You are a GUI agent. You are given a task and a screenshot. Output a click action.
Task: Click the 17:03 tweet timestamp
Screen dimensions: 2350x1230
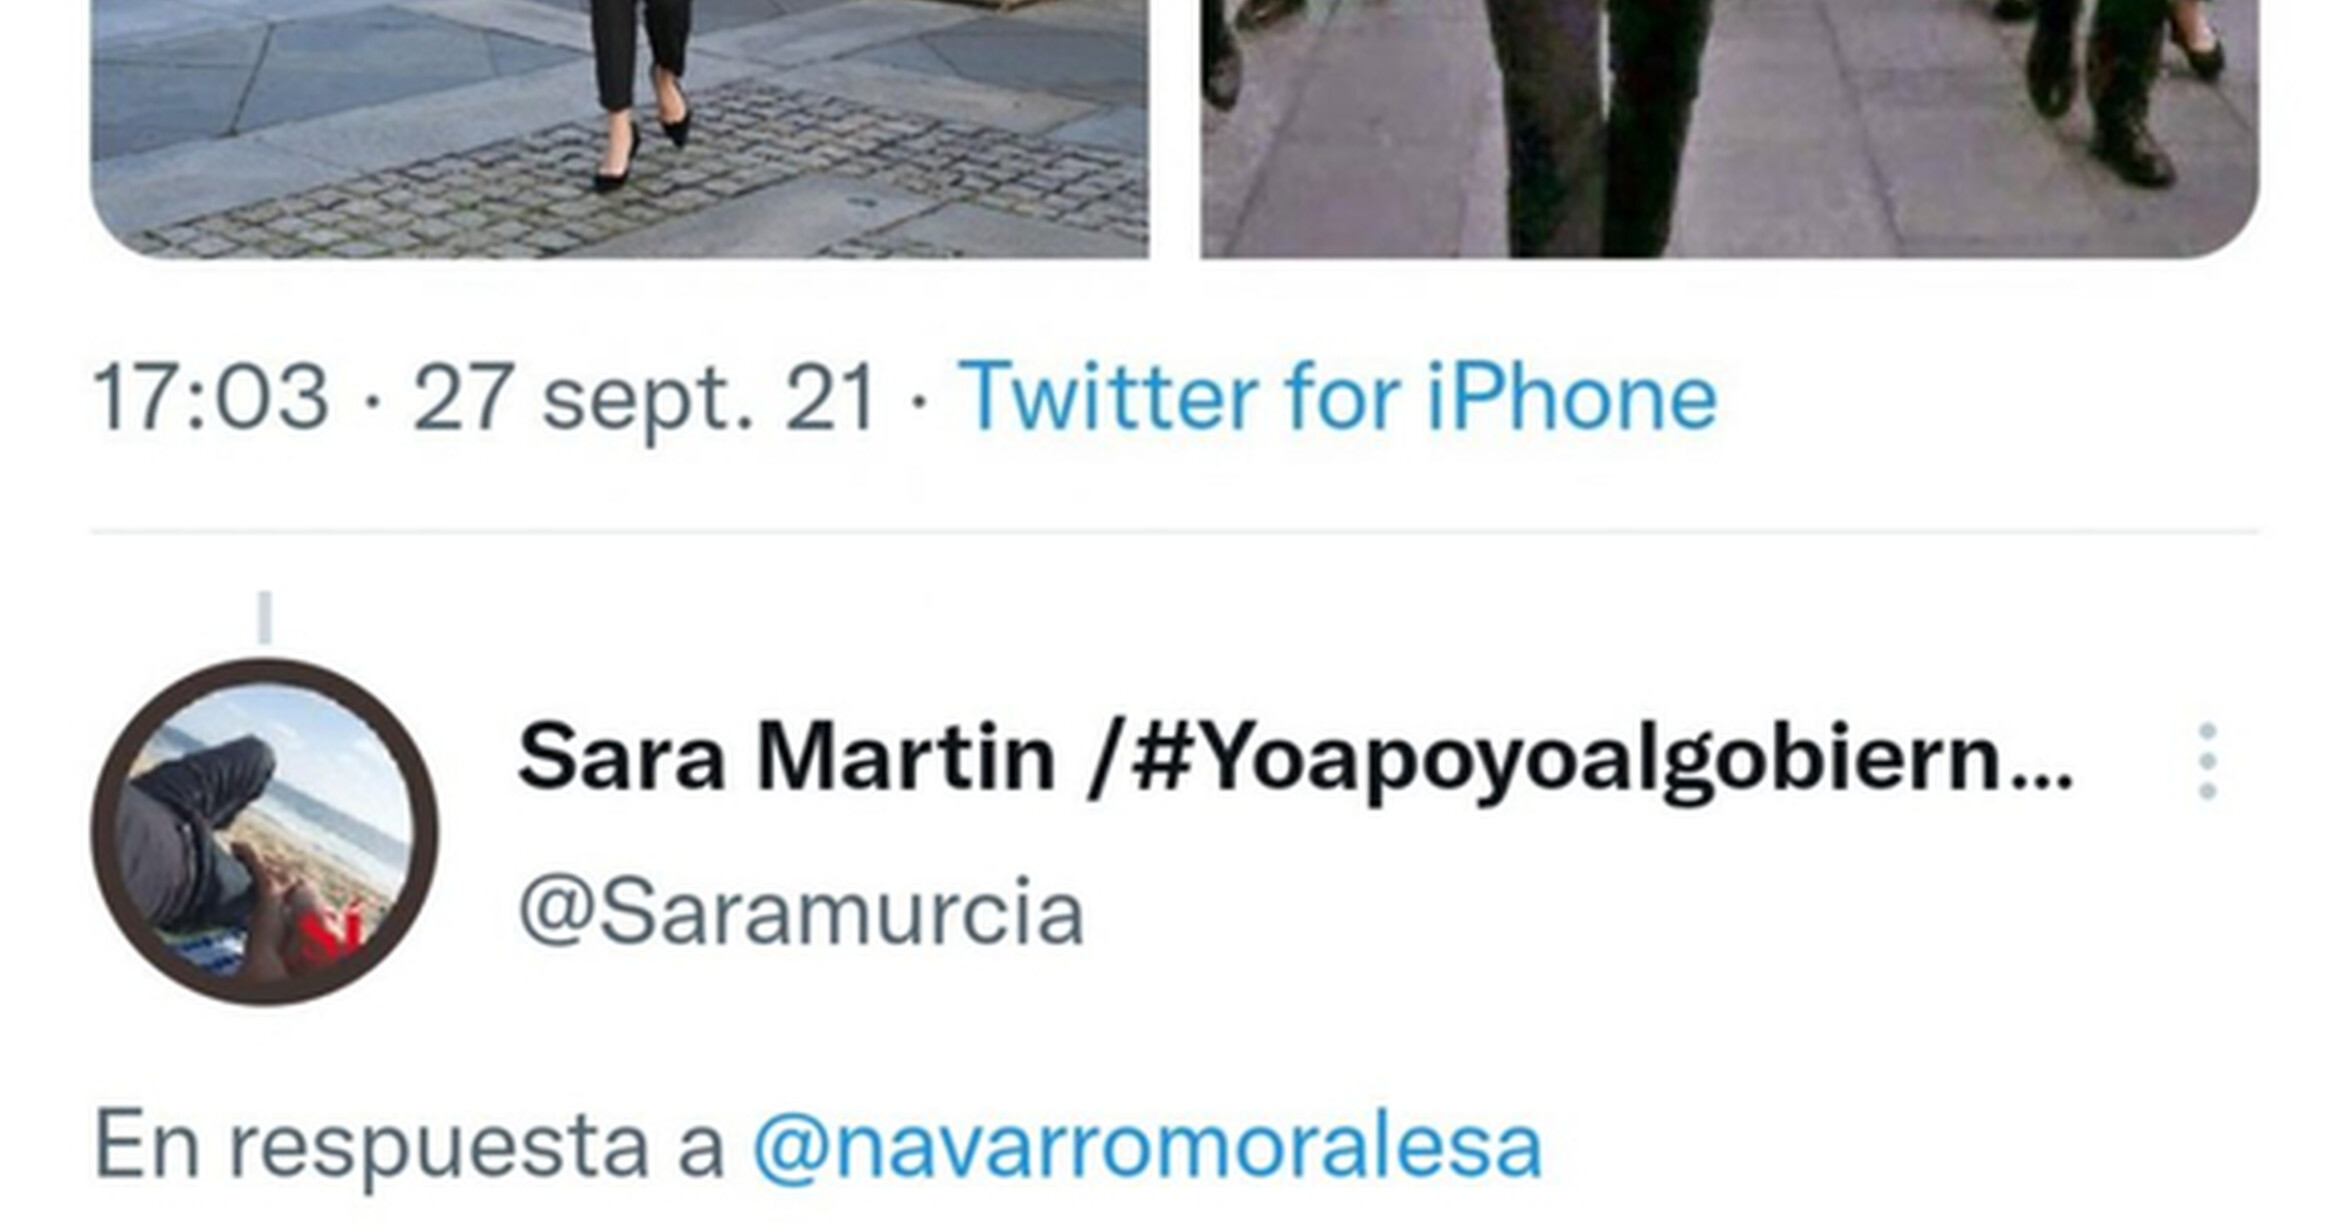(210, 398)
